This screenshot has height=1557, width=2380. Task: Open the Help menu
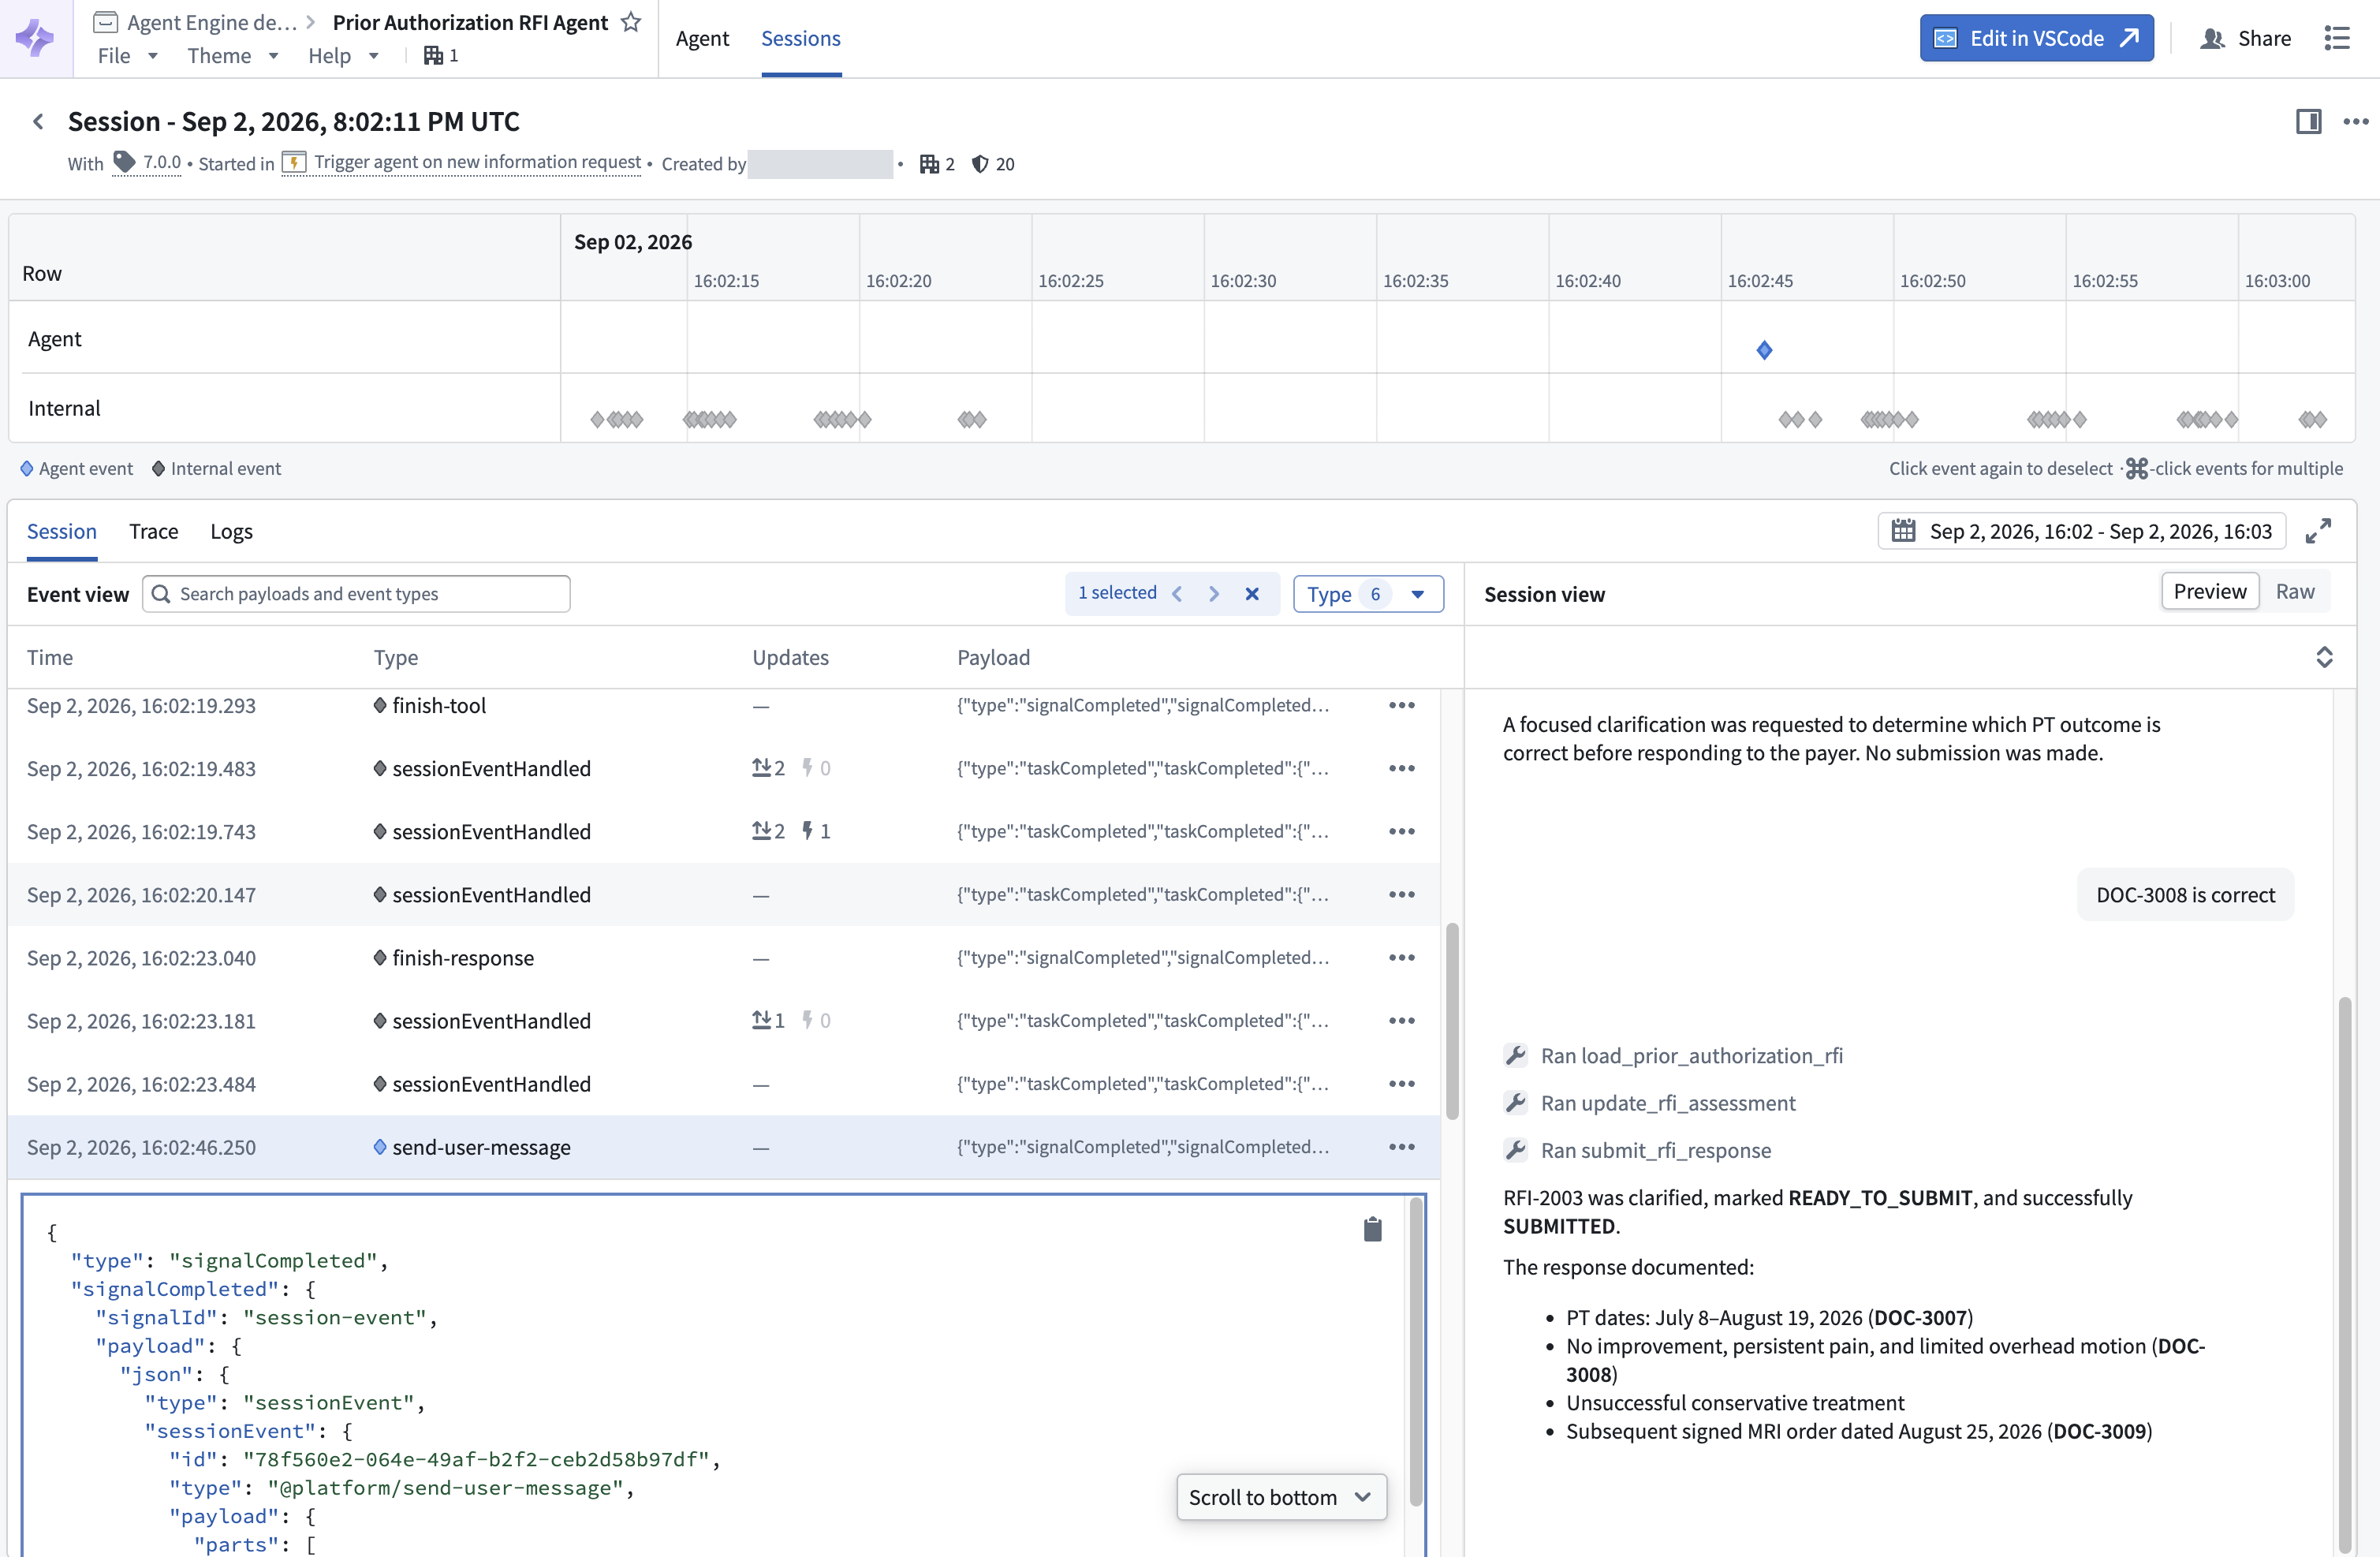pos(343,56)
